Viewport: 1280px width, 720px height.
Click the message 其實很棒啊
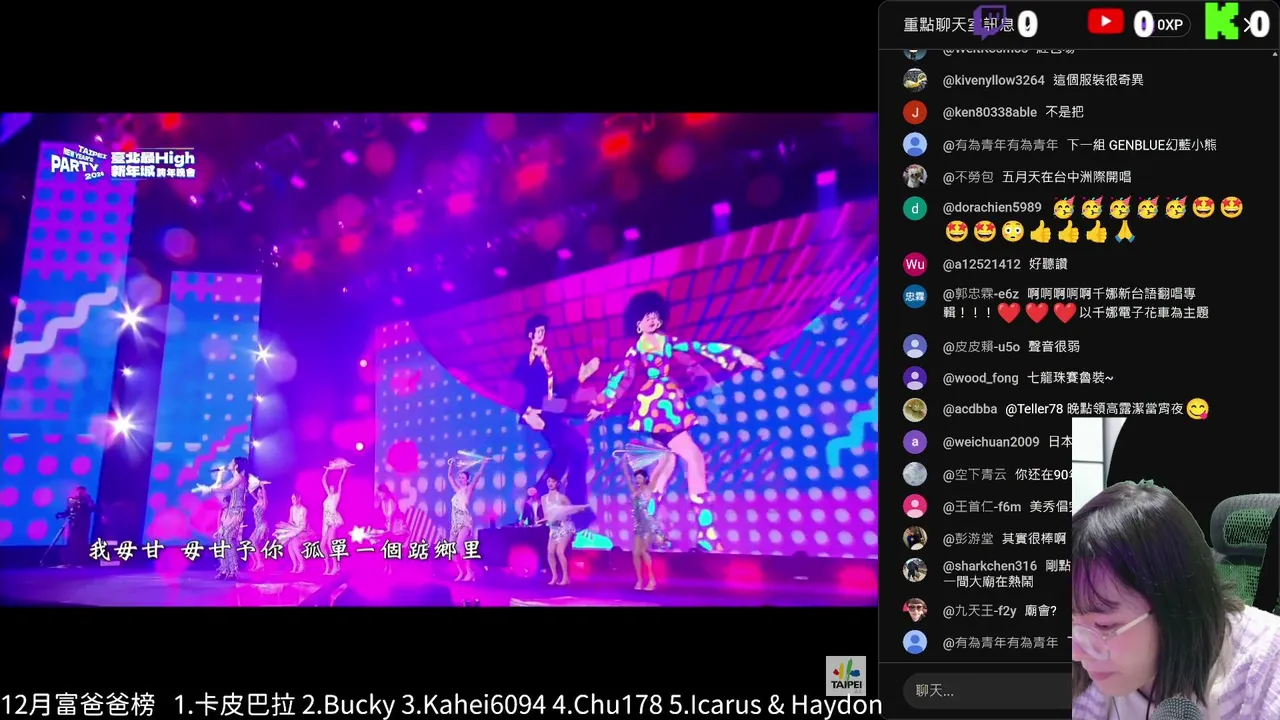point(1034,538)
